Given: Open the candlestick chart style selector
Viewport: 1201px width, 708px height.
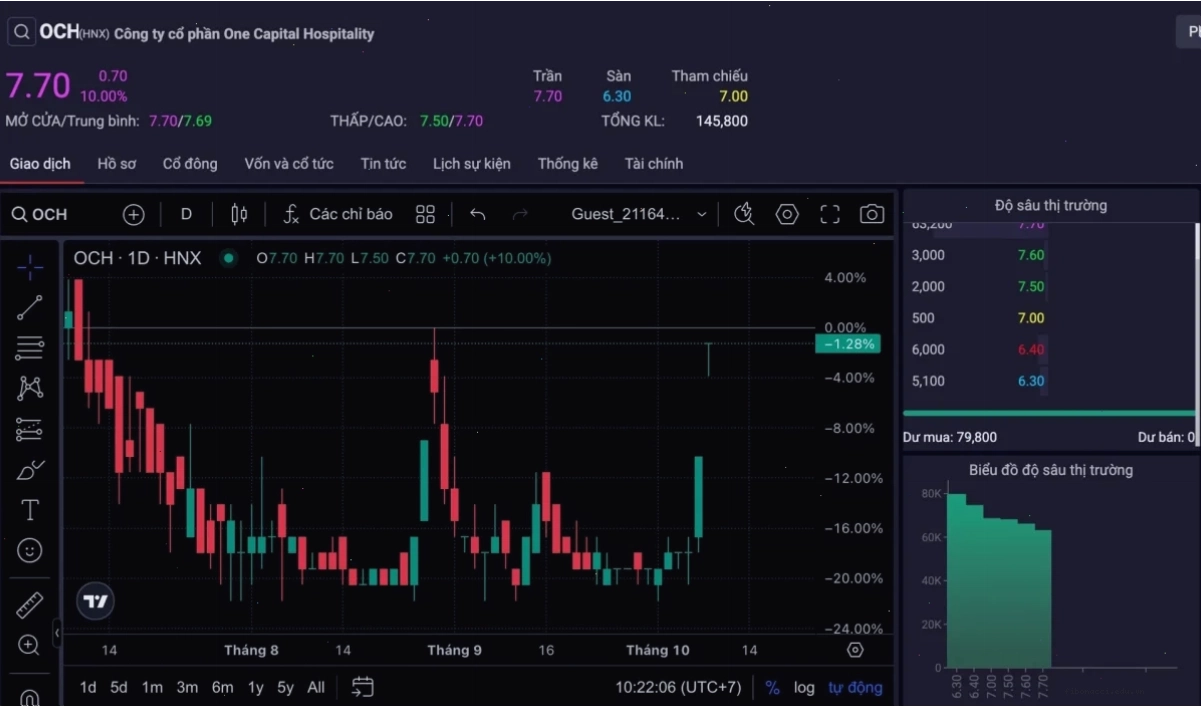Looking at the screenshot, I should 239,214.
